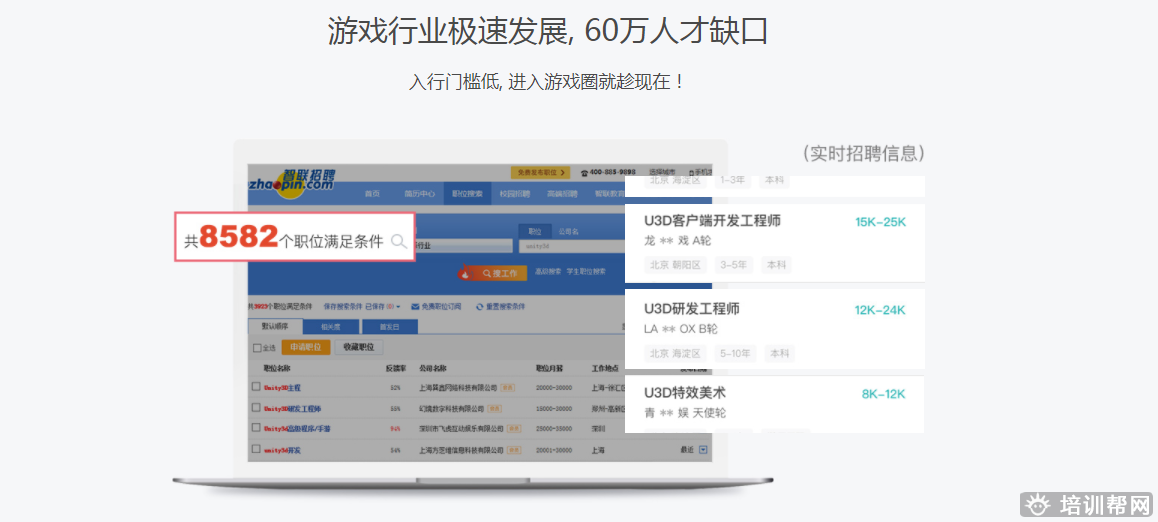Check the box for Unity3D主程 job row
This screenshot has width=1158, height=522.
coord(256,386)
